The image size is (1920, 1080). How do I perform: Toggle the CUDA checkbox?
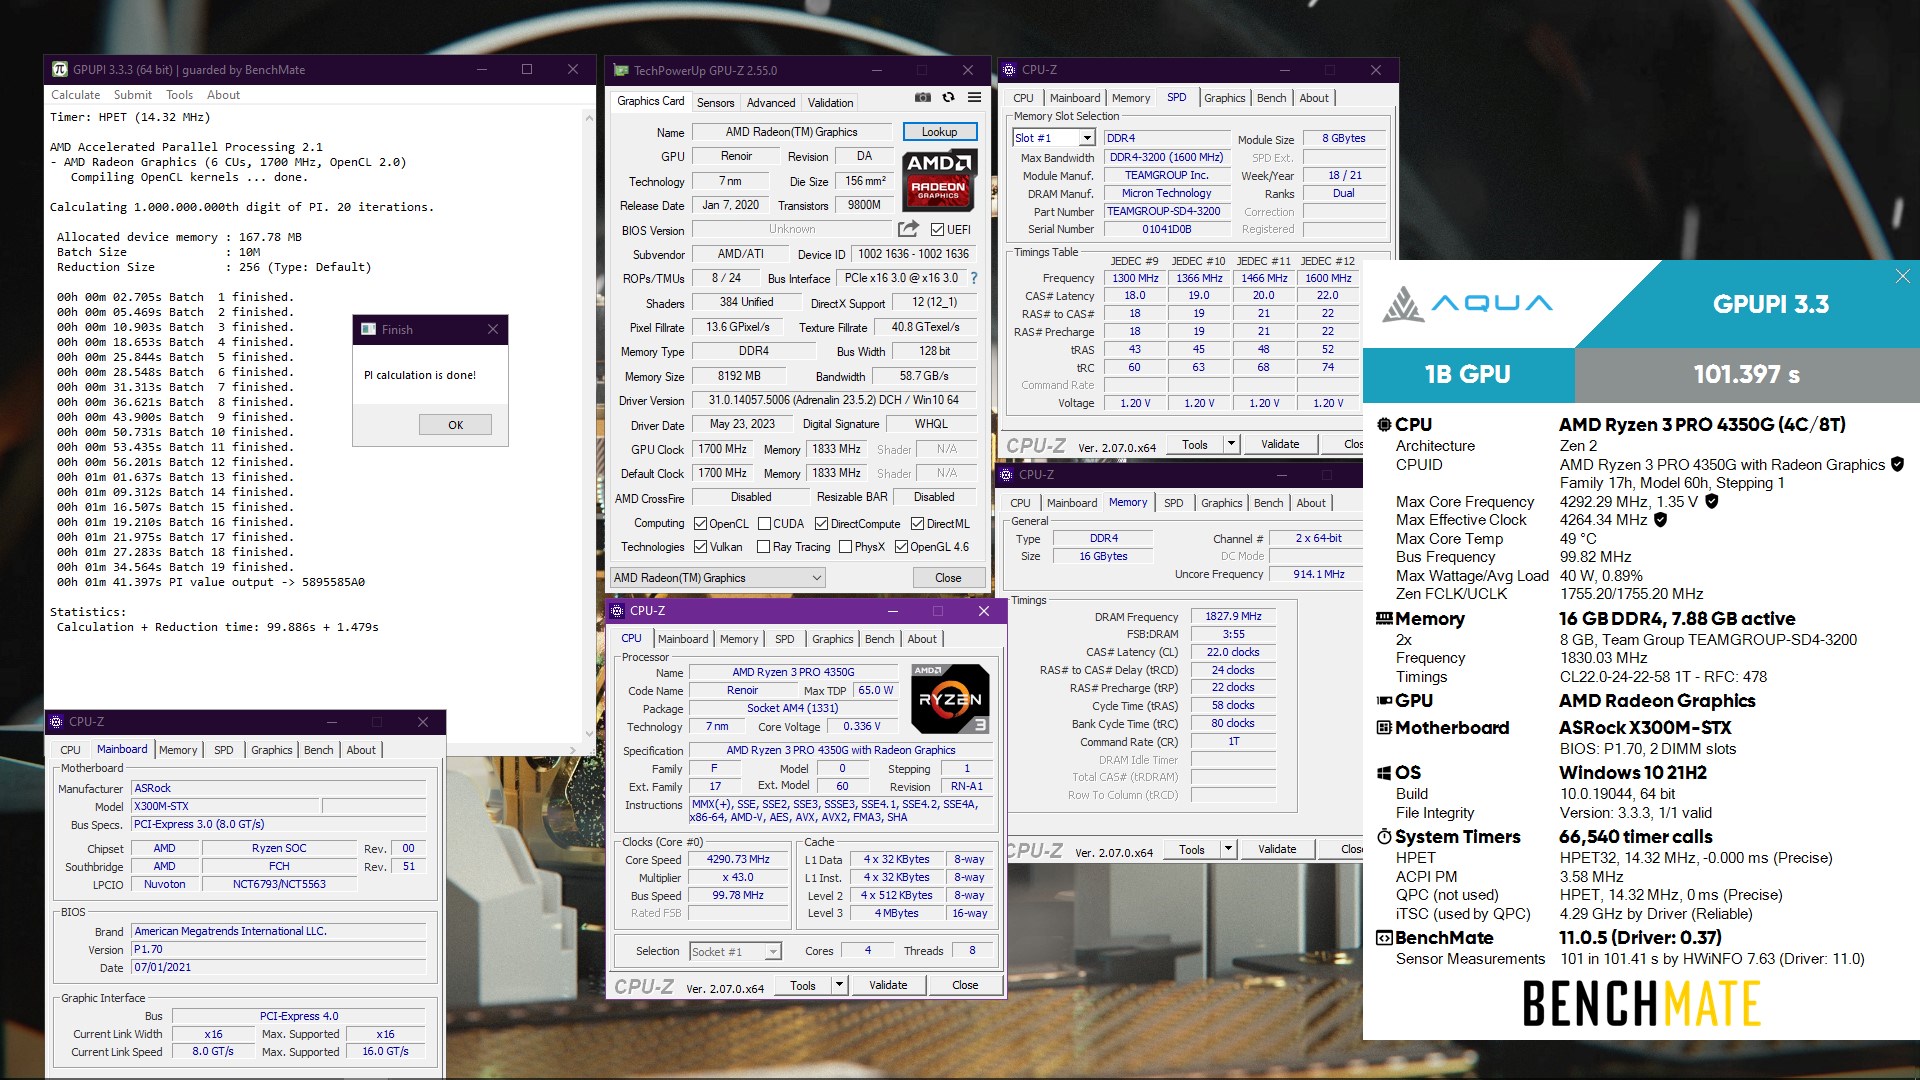tap(764, 524)
